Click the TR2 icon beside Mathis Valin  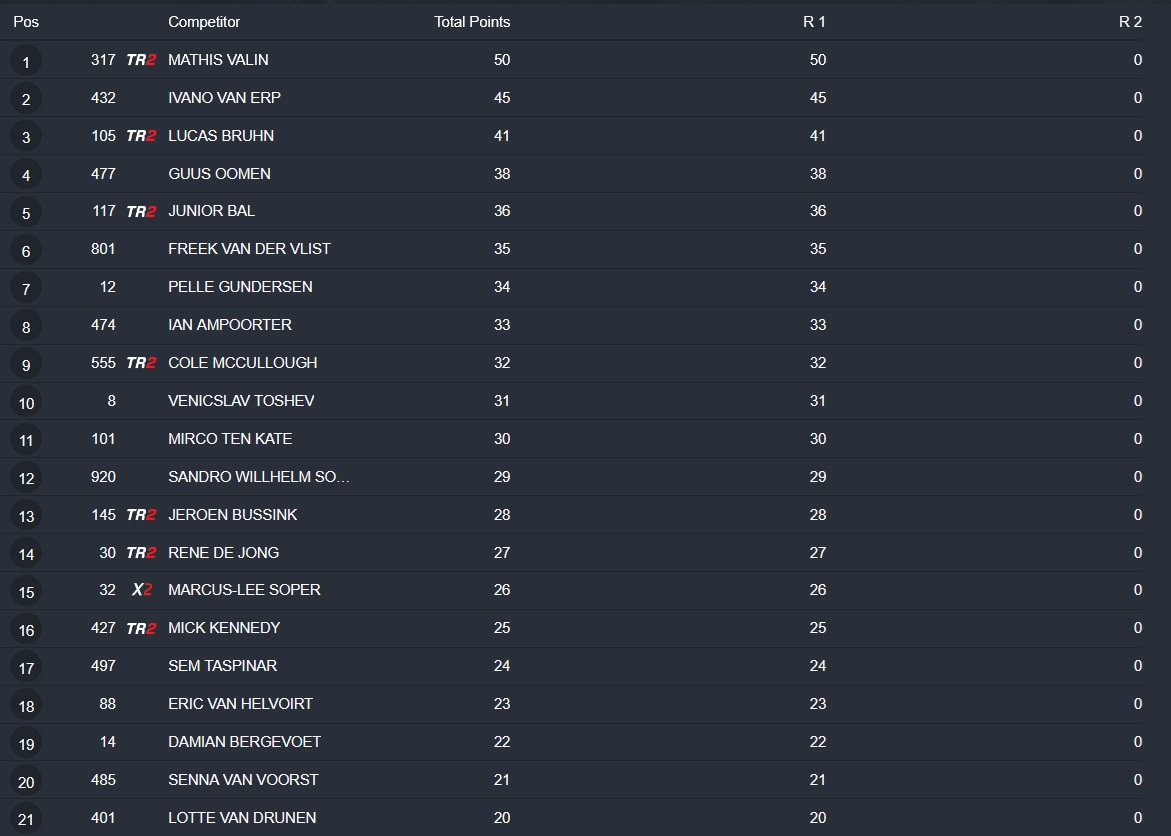point(141,60)
